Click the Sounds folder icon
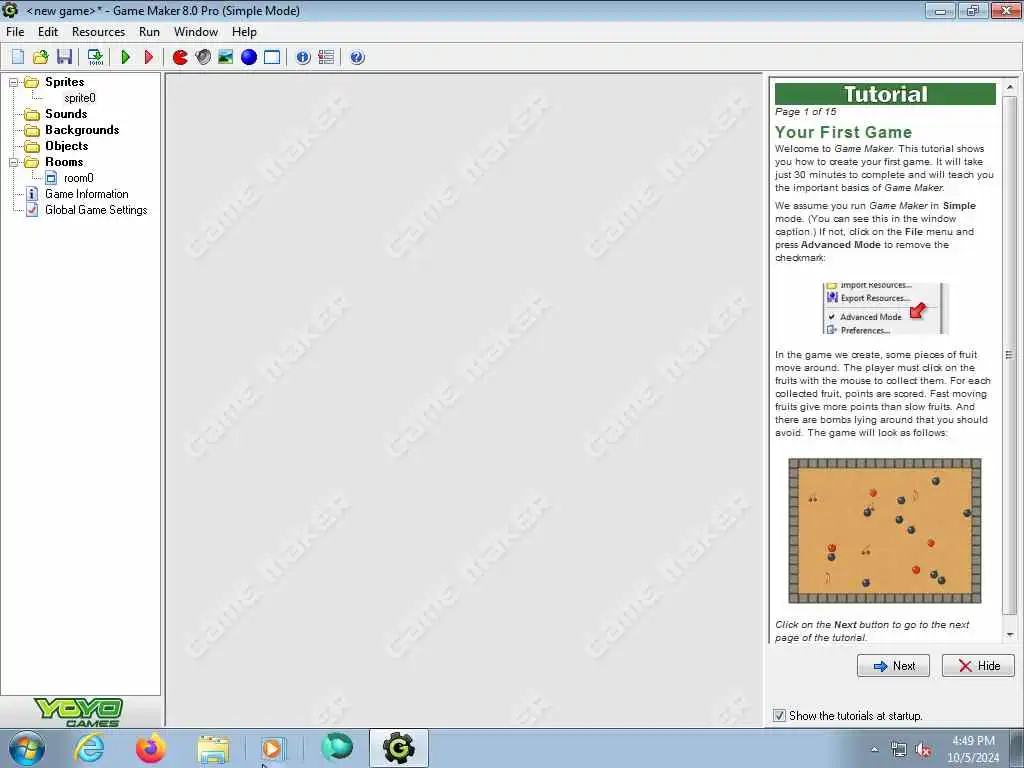 click(x=31, y=114)
